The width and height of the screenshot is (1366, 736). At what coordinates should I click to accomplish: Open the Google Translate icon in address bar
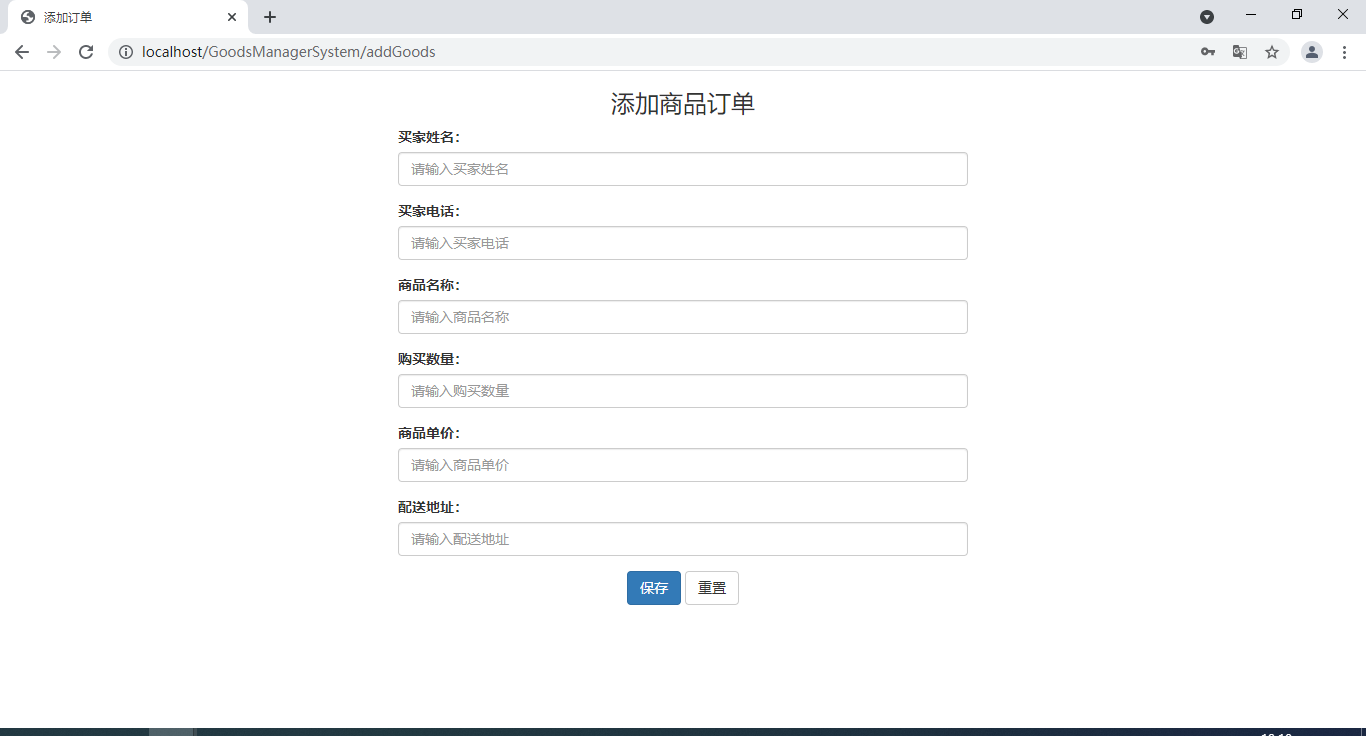[1240, 52]
